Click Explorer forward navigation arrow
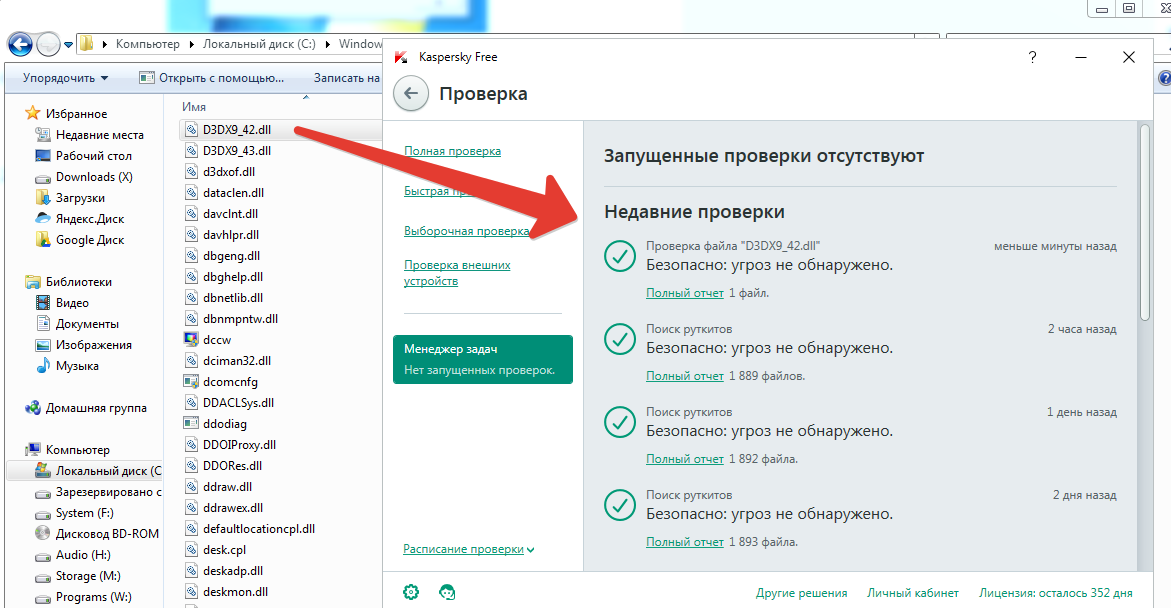The height and width of the screenshot is (608, 1171). click(x=49, y=45)
